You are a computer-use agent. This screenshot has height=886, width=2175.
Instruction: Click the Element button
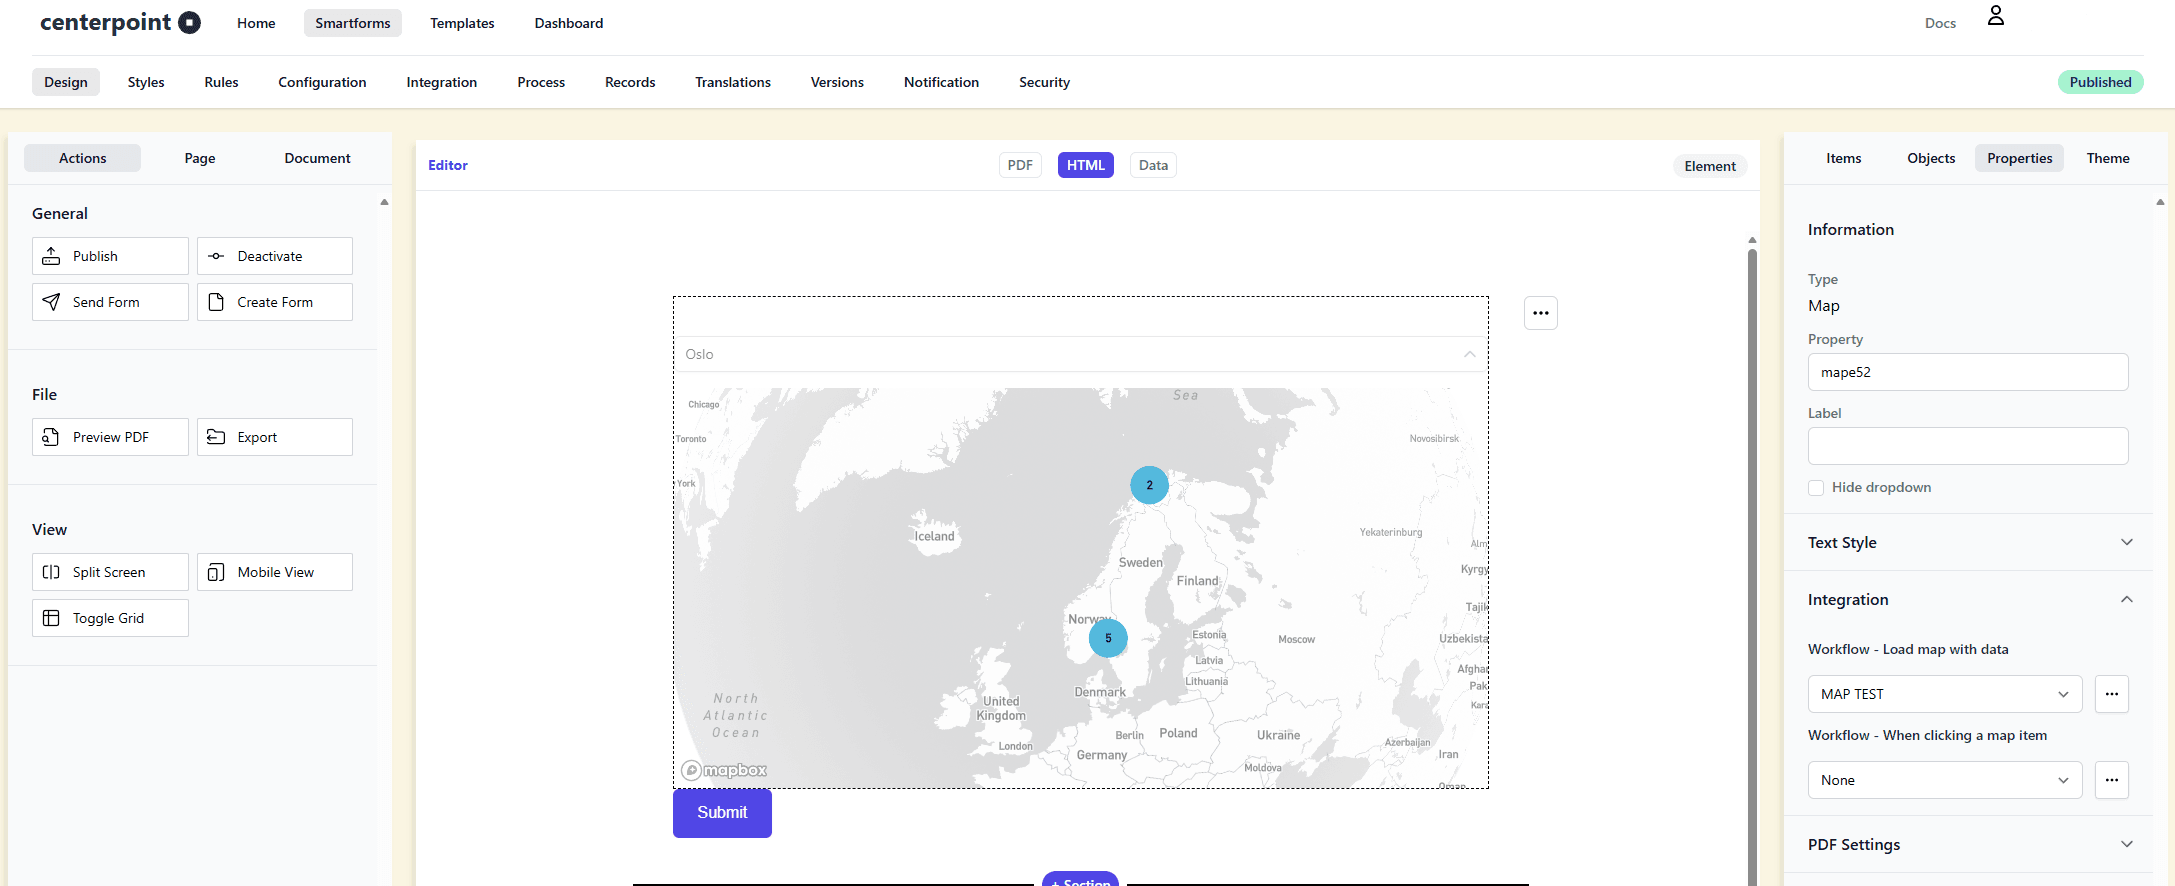[x=1710, y=166]
